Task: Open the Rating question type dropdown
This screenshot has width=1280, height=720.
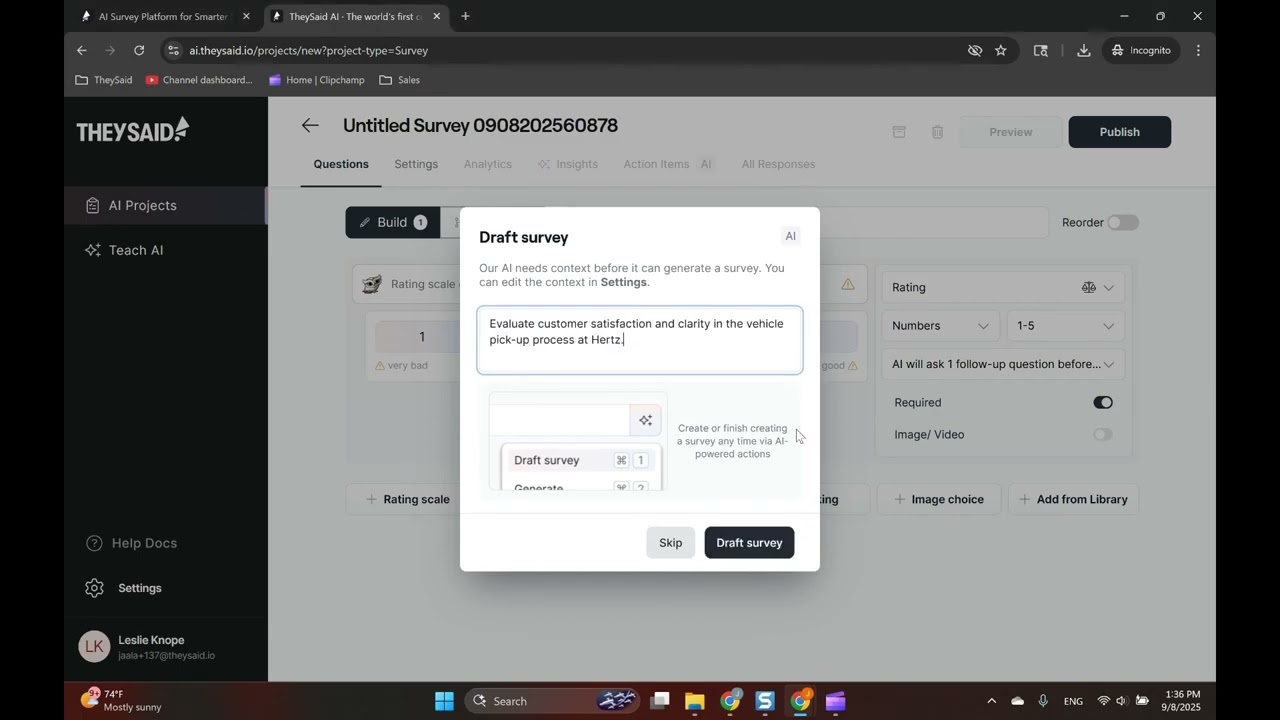Action: click(x=1003, y=287)
